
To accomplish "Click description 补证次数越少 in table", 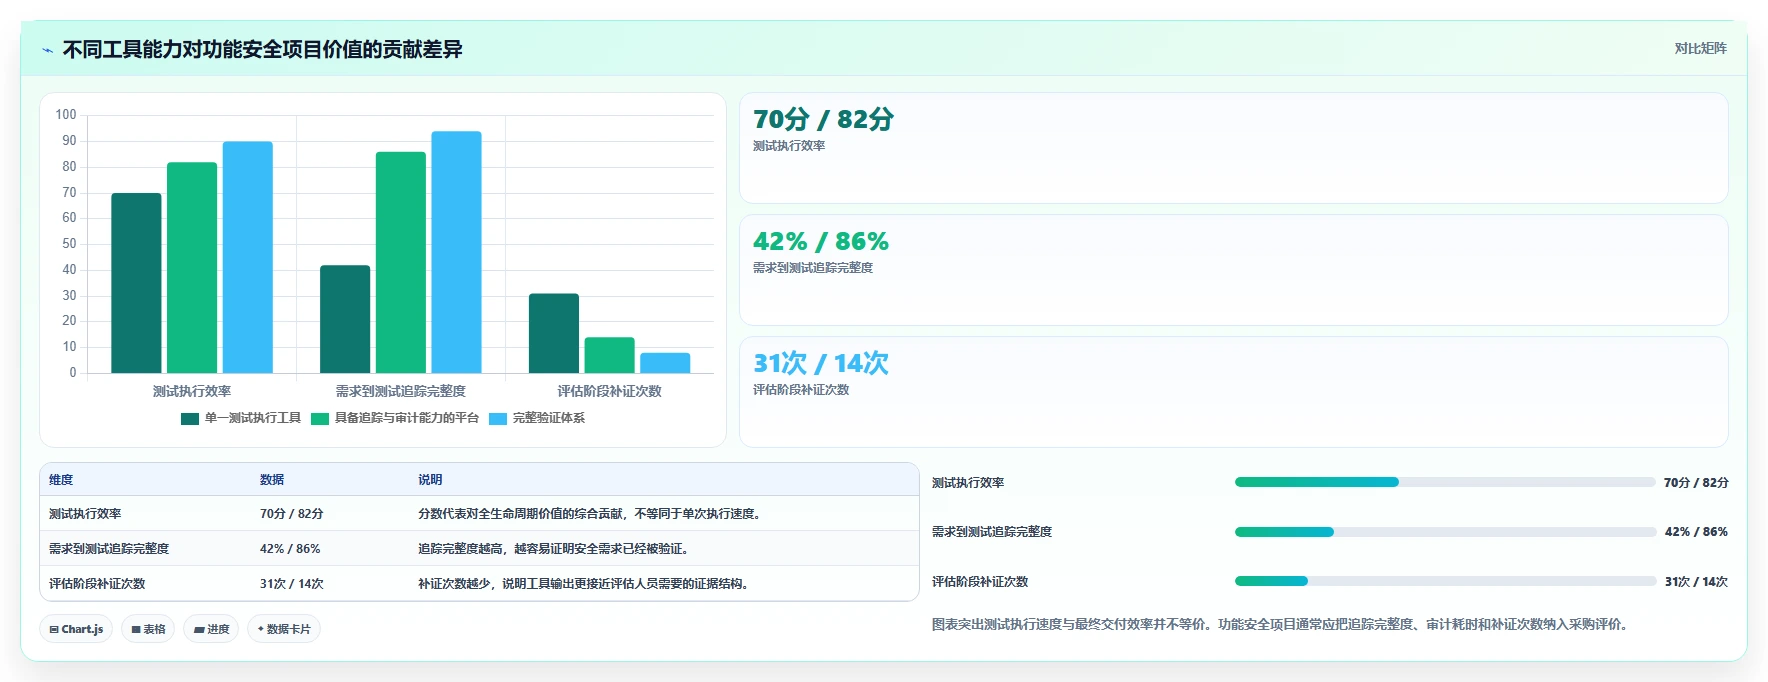I will pyautogui.click(x=585, y=584).
